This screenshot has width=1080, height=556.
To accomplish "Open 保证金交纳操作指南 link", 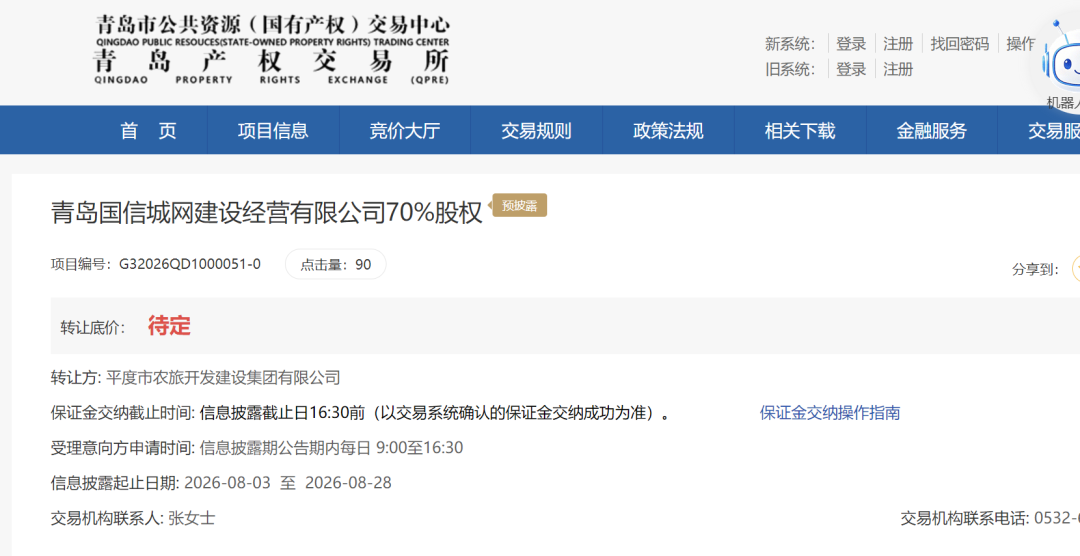I will (x=830, y=413).
